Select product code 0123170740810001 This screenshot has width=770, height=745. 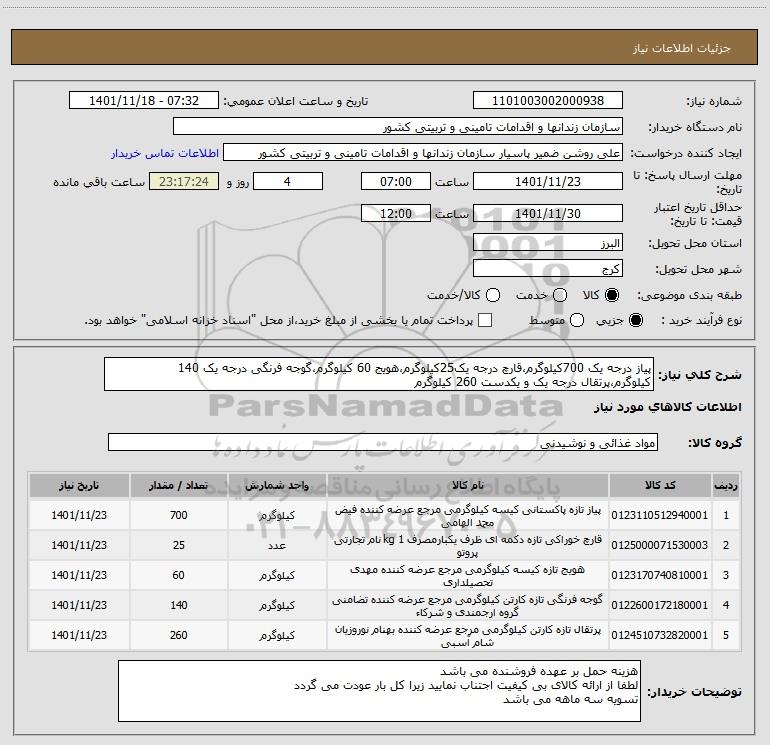tap(660, 575)
